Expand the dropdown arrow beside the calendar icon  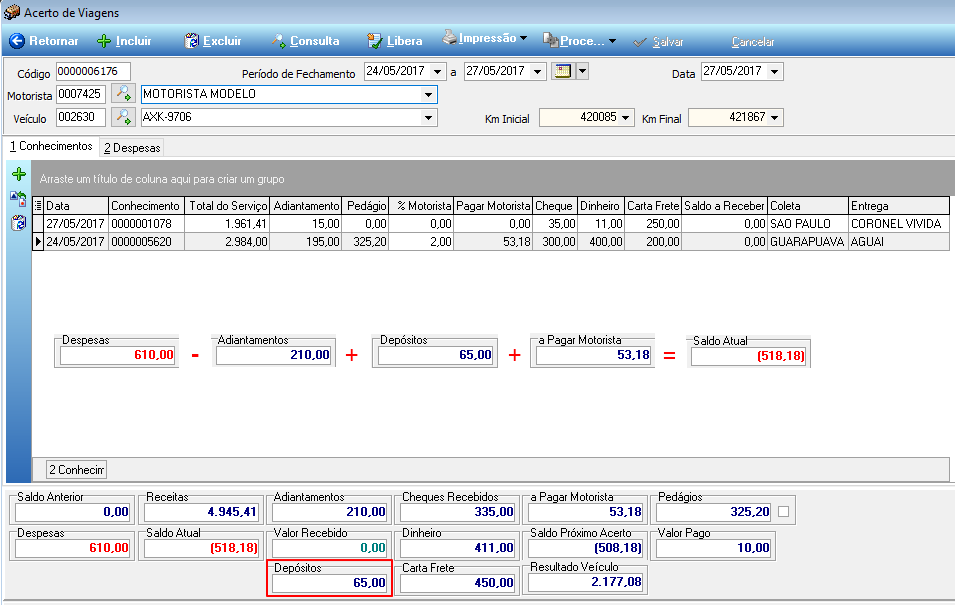(582, 71)
